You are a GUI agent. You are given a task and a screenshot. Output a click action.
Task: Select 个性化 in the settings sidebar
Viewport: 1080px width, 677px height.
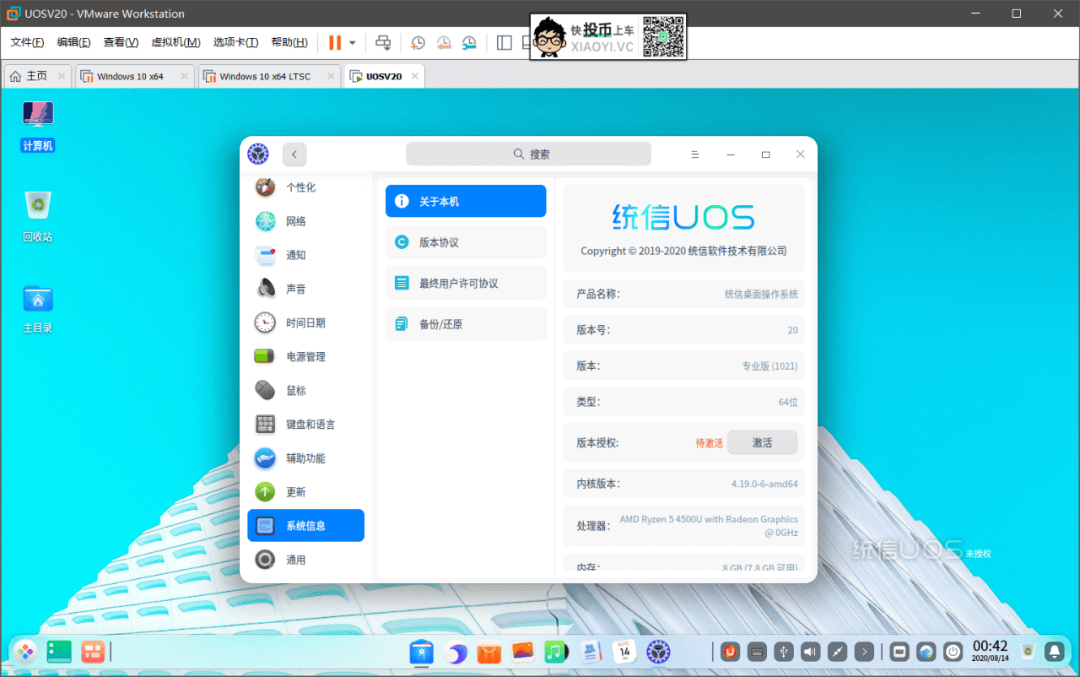[x=306, y=187]
